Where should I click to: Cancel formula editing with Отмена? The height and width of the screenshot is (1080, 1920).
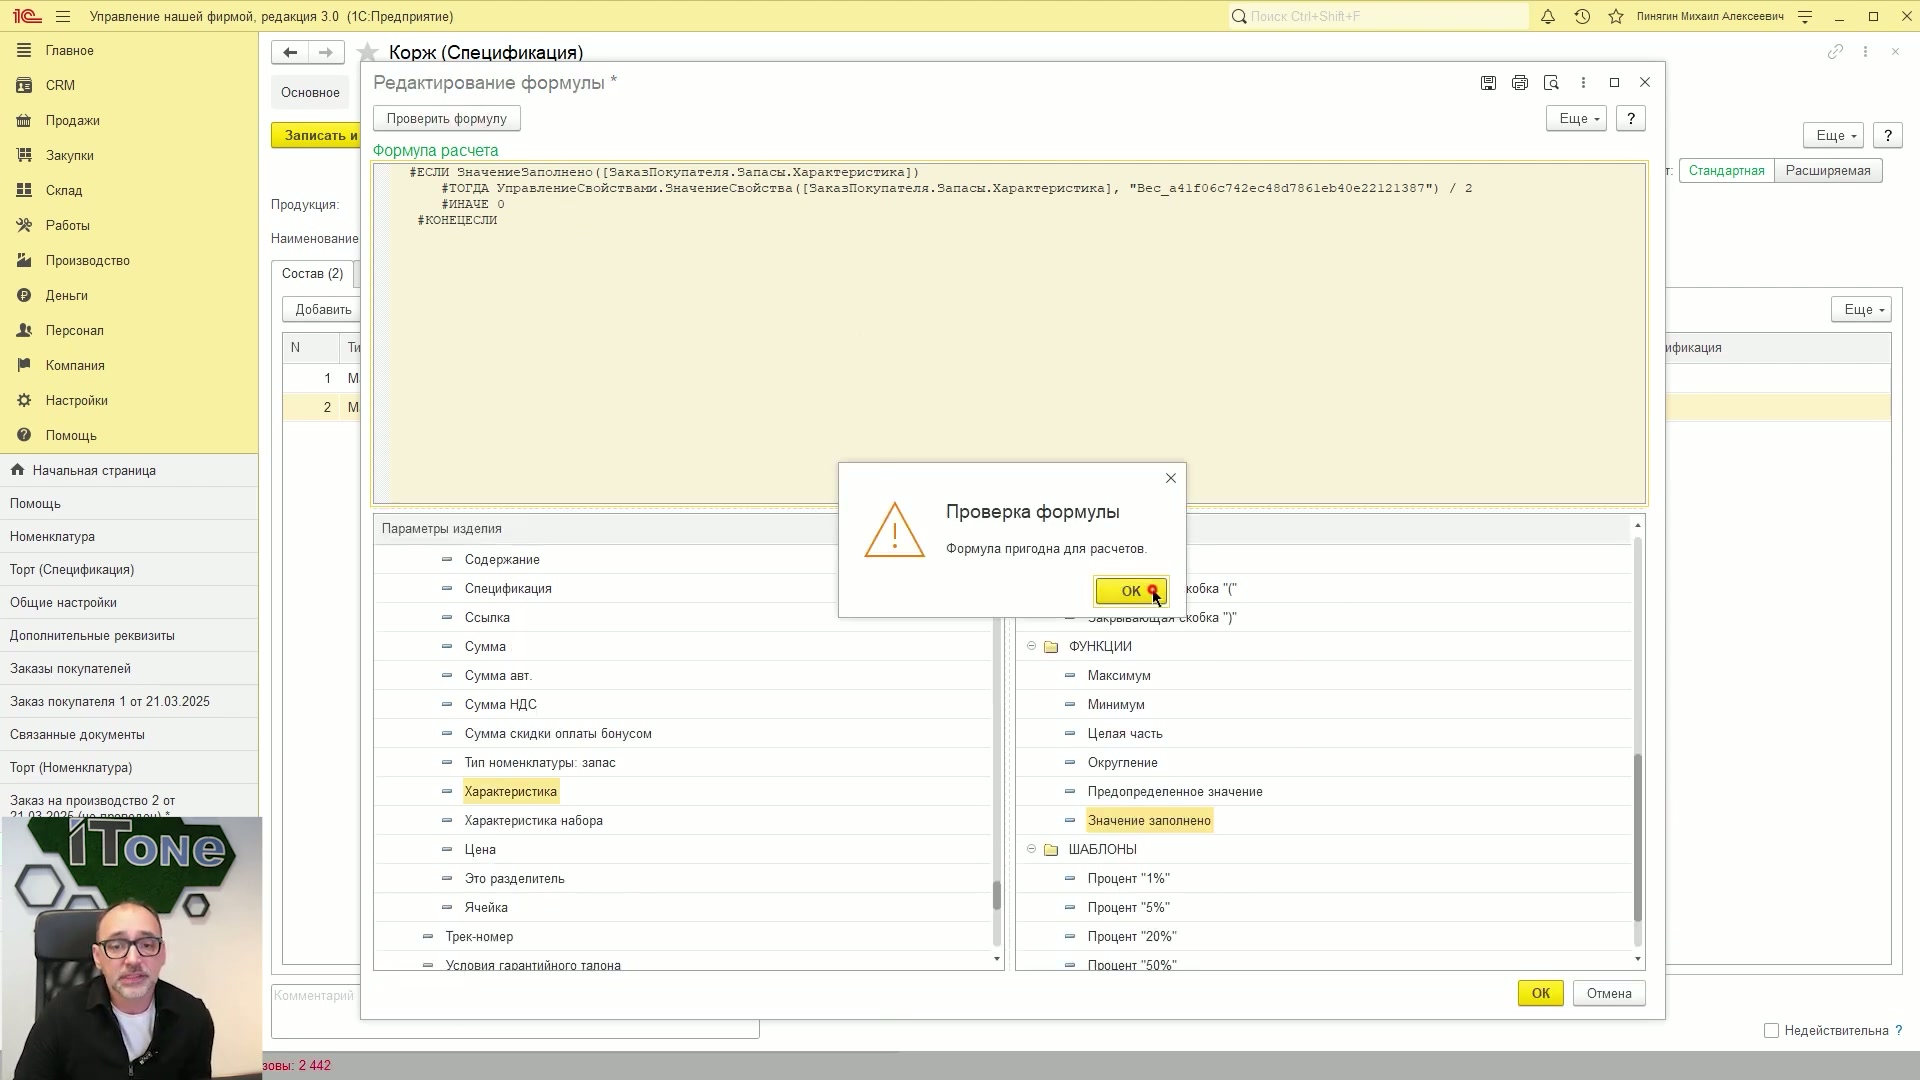pos(1608,993)
